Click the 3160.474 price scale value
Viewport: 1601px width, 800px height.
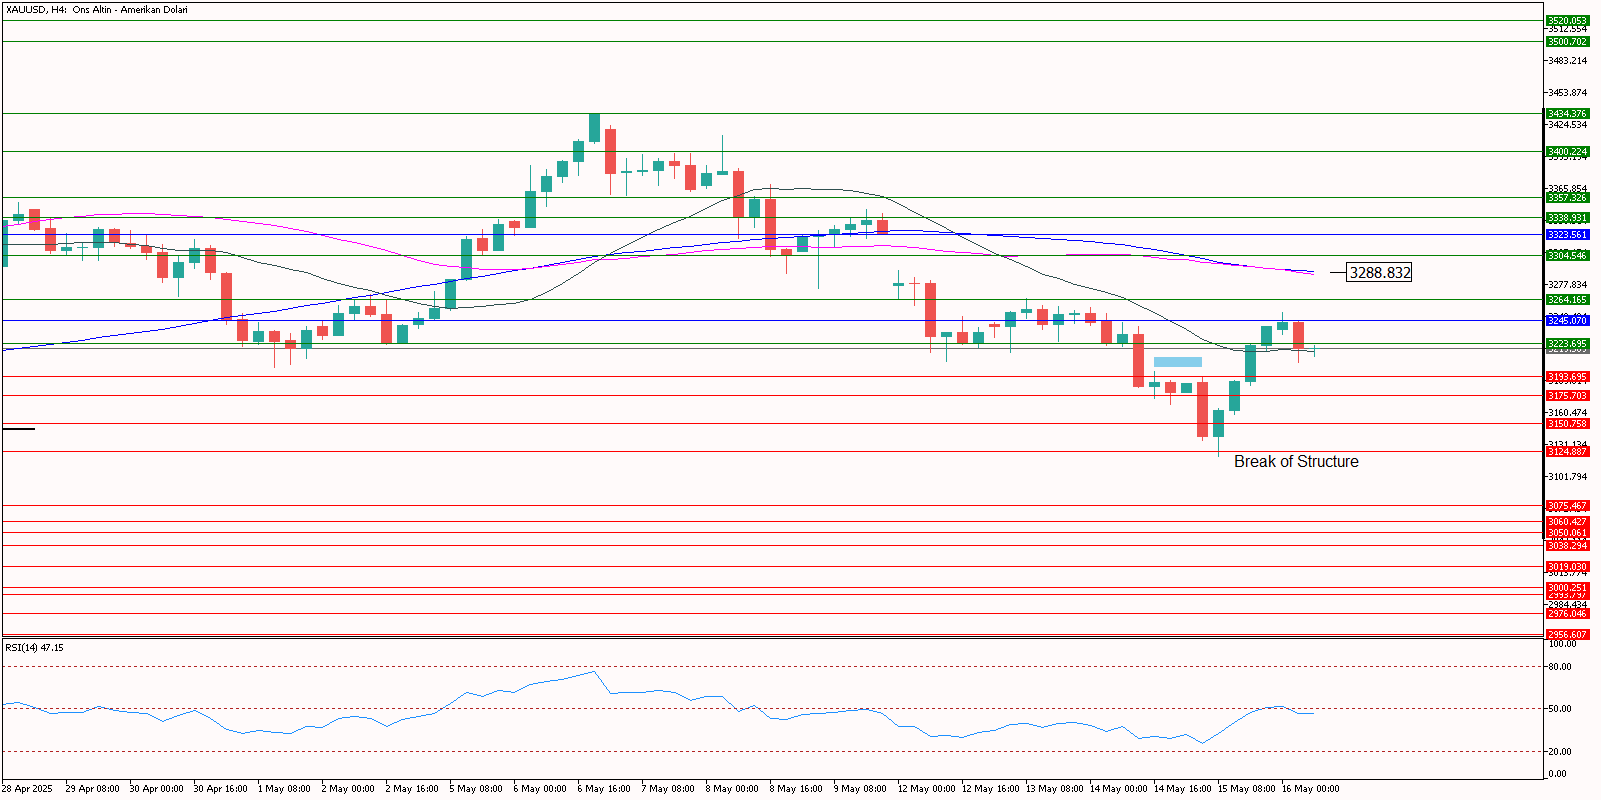tap(1567, 412)
